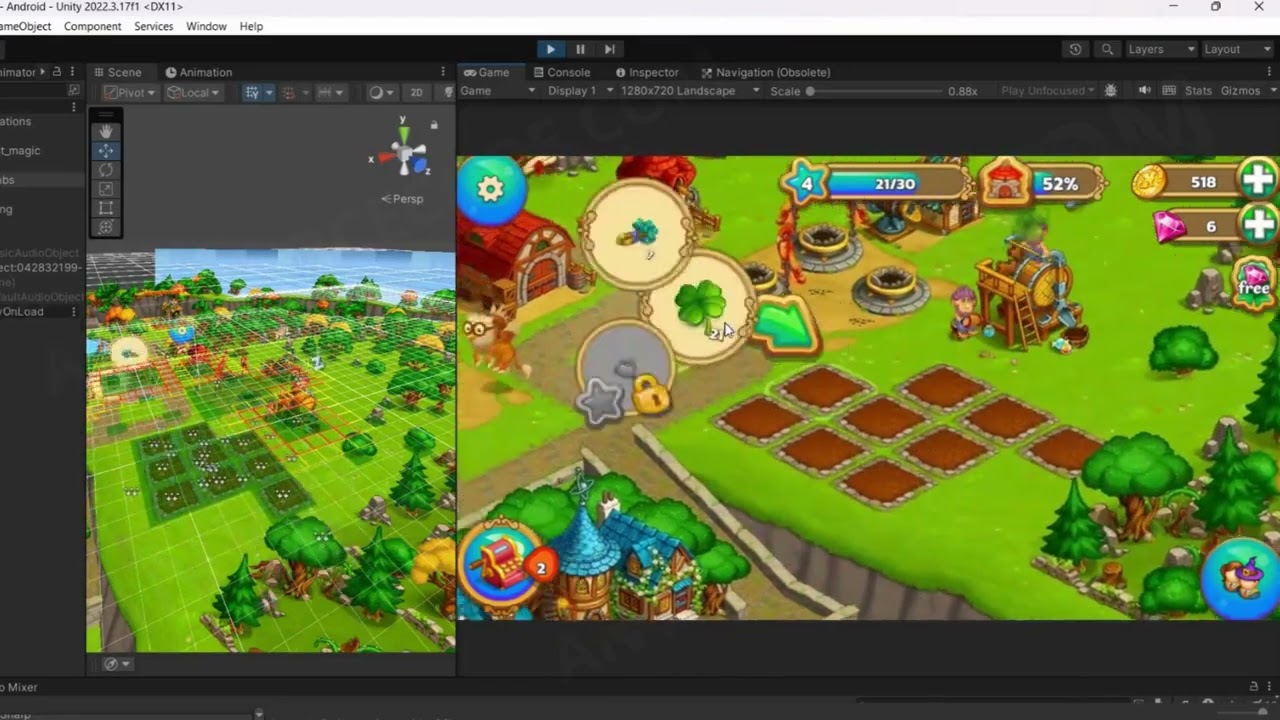The image size is (1280, 720).
Task: Click the witch hat button bottom right
Action: [1242, 579]
